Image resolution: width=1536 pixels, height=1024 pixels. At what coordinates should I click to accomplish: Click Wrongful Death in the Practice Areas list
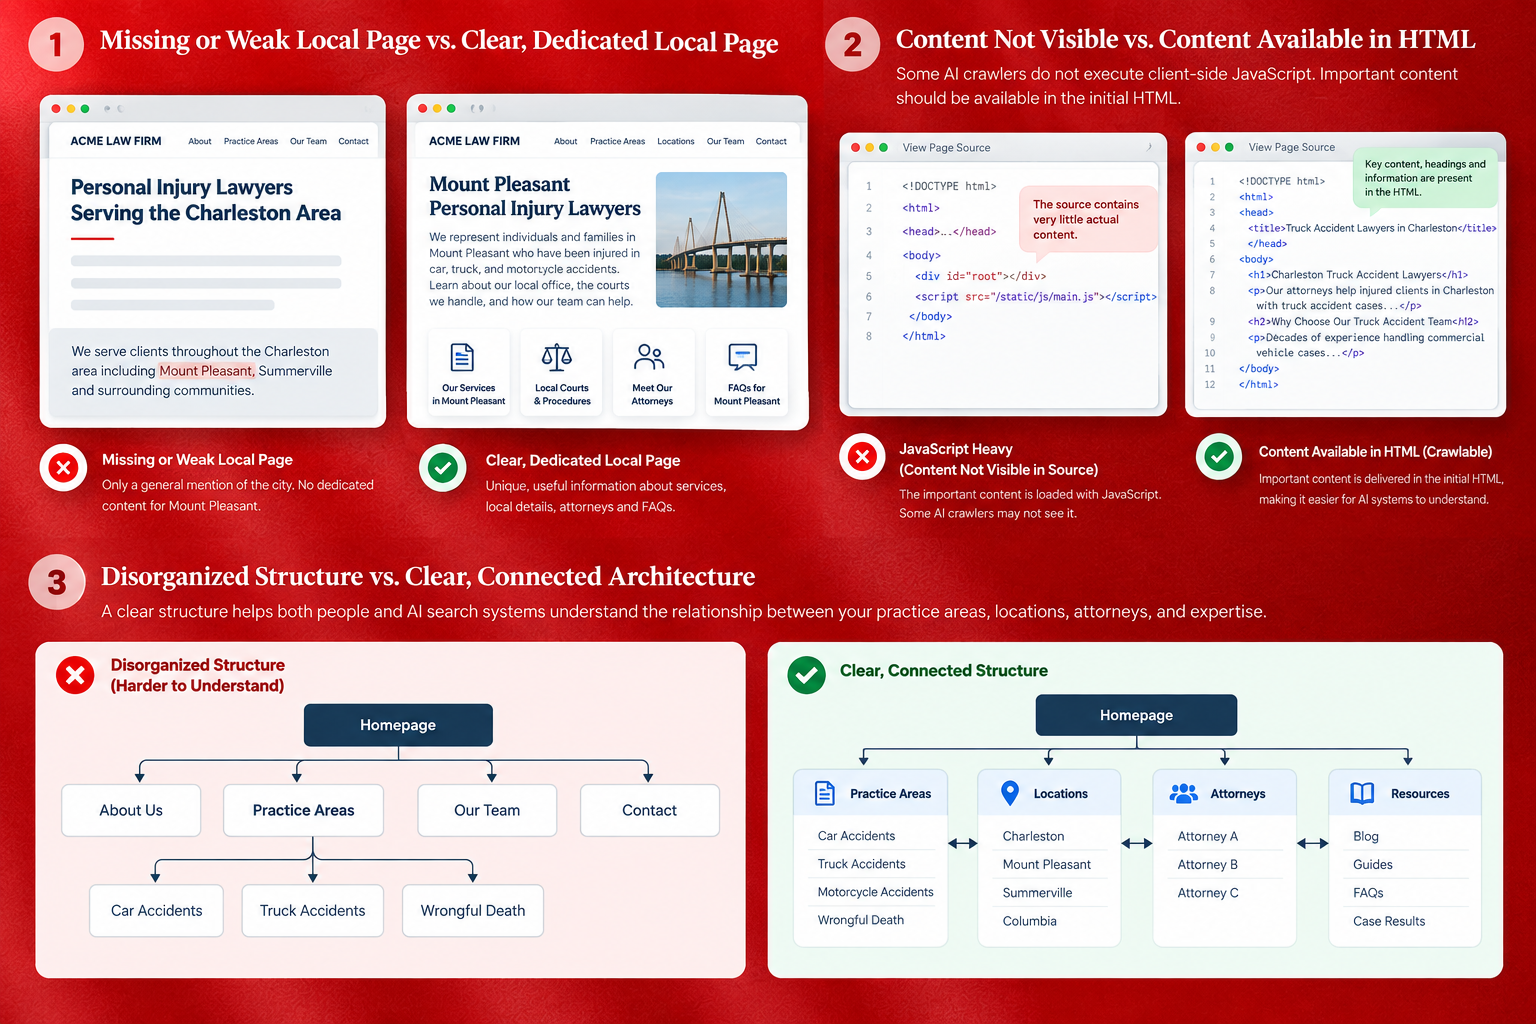pyautogui.click(x=860, y=920)
